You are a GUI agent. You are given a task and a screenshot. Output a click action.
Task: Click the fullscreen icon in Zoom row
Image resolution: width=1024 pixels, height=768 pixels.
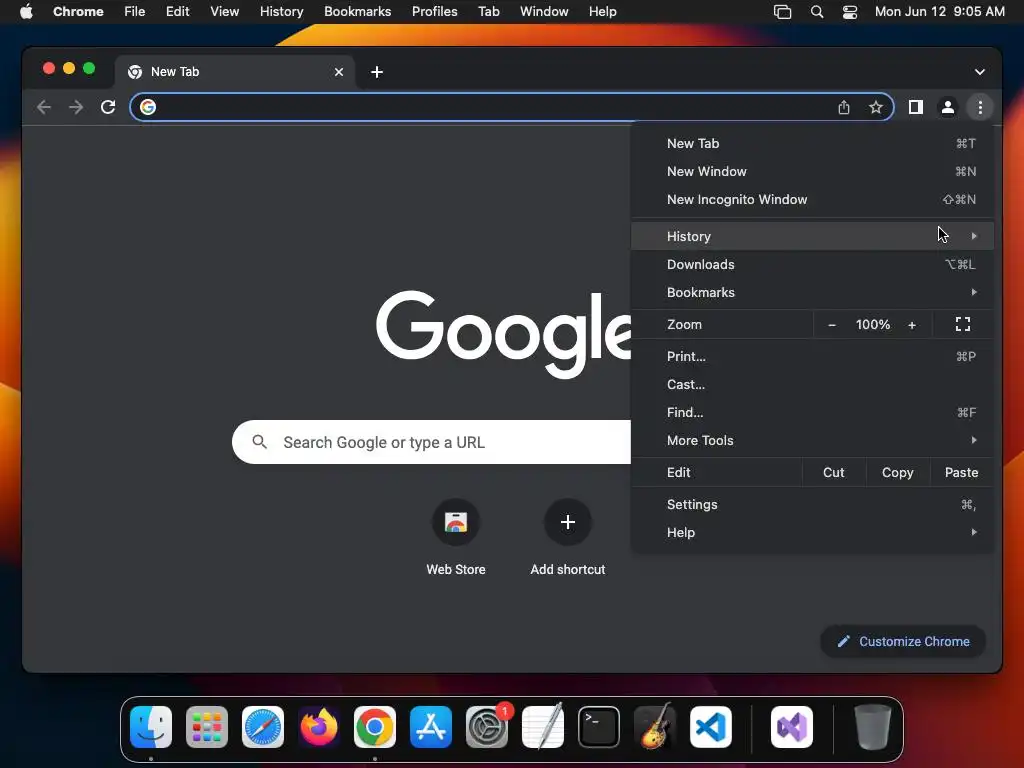click(963, 324)
